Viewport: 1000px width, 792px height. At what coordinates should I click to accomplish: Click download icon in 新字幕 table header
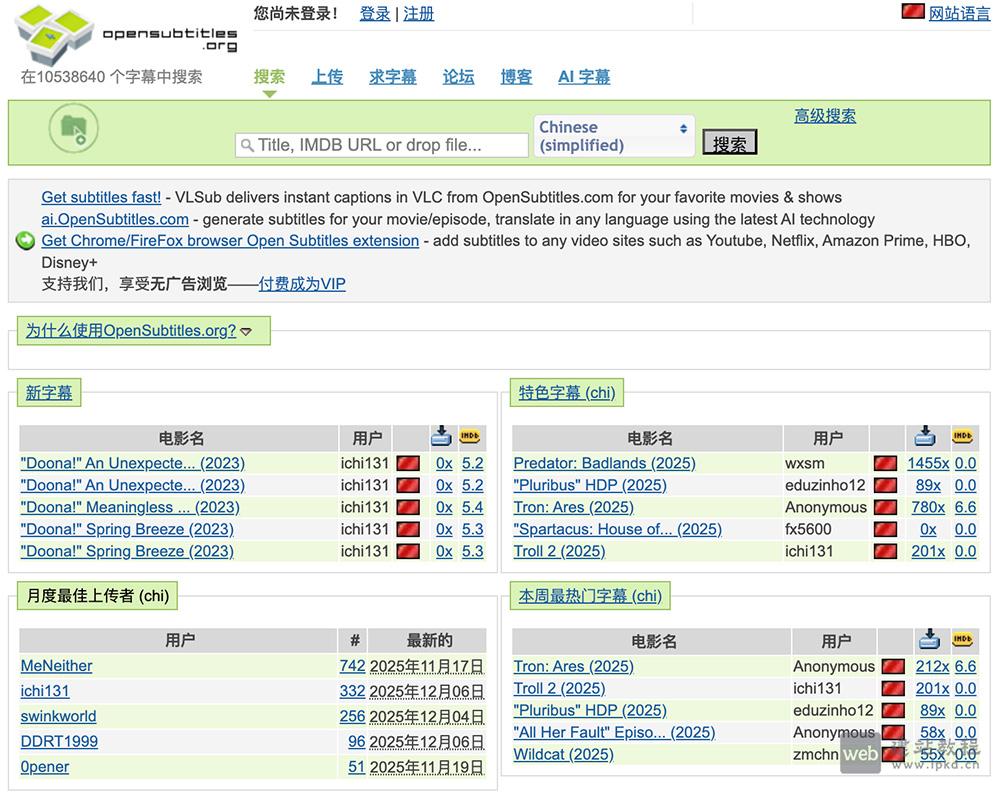point(442,437)
